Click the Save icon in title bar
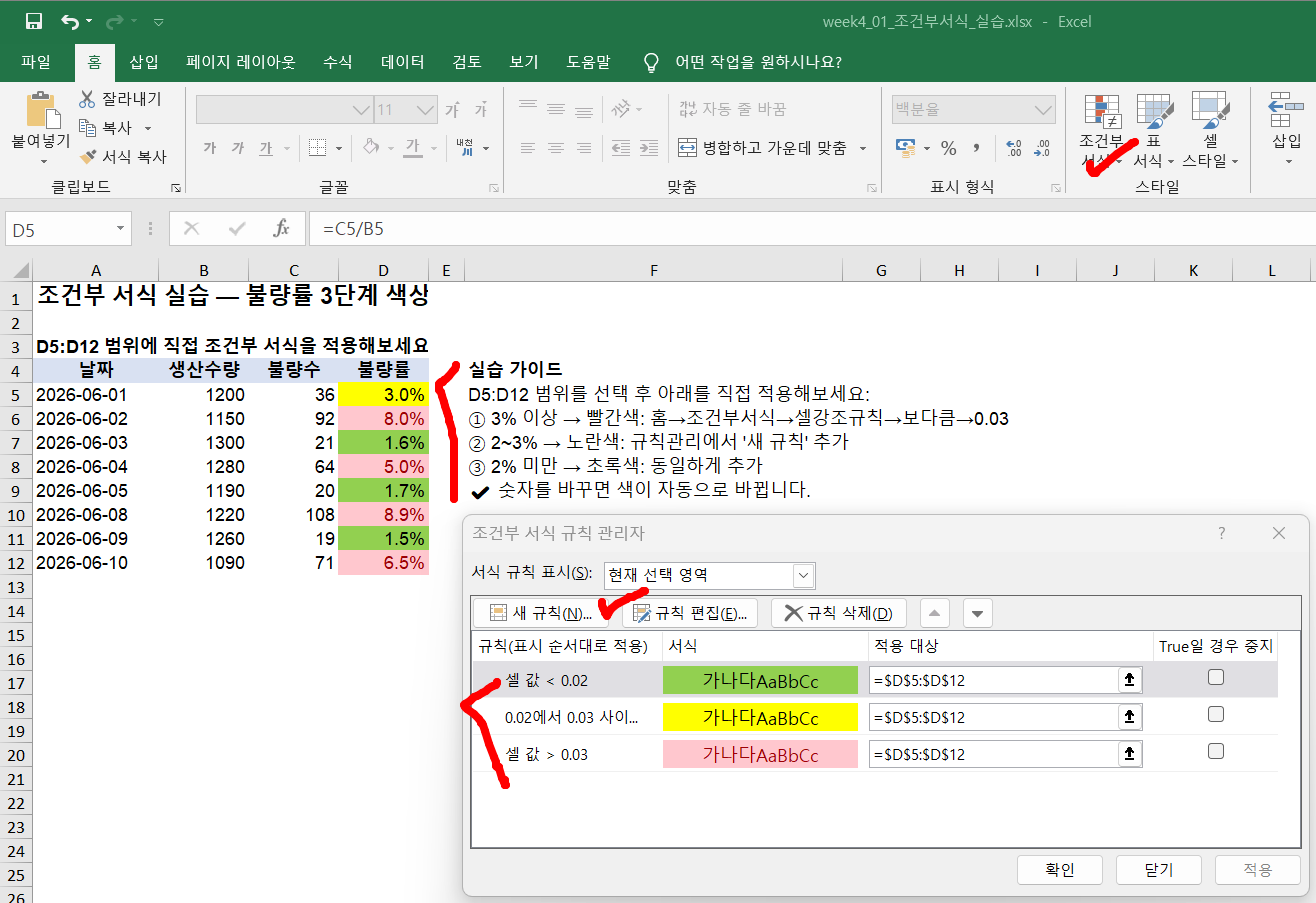1316x903 pixels. click(33, 21)
